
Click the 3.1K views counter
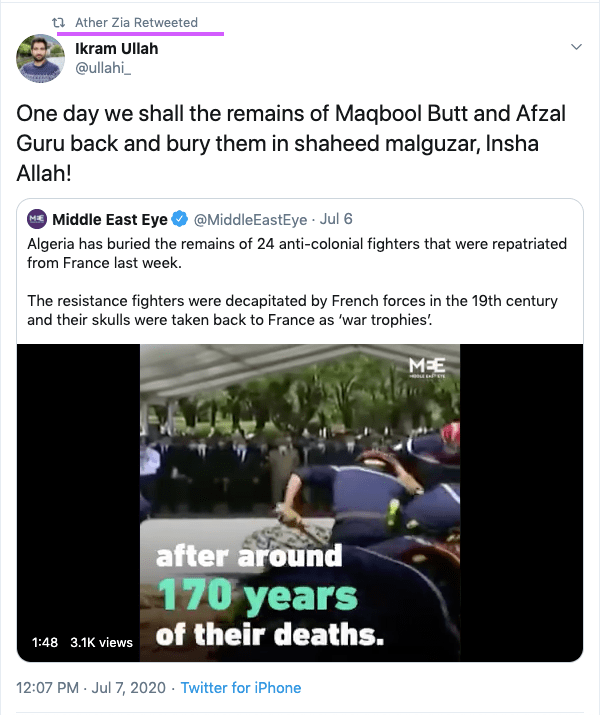(101, 642)
